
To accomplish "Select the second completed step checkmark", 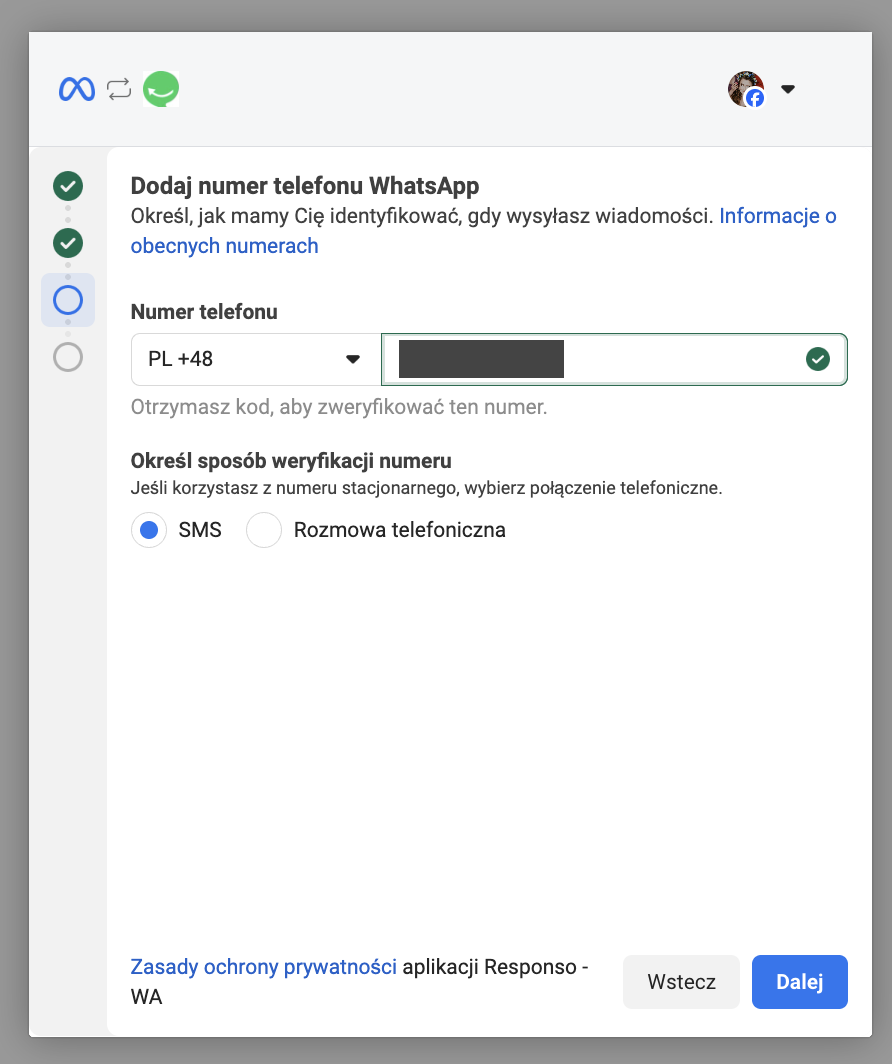I will point(68,242).
